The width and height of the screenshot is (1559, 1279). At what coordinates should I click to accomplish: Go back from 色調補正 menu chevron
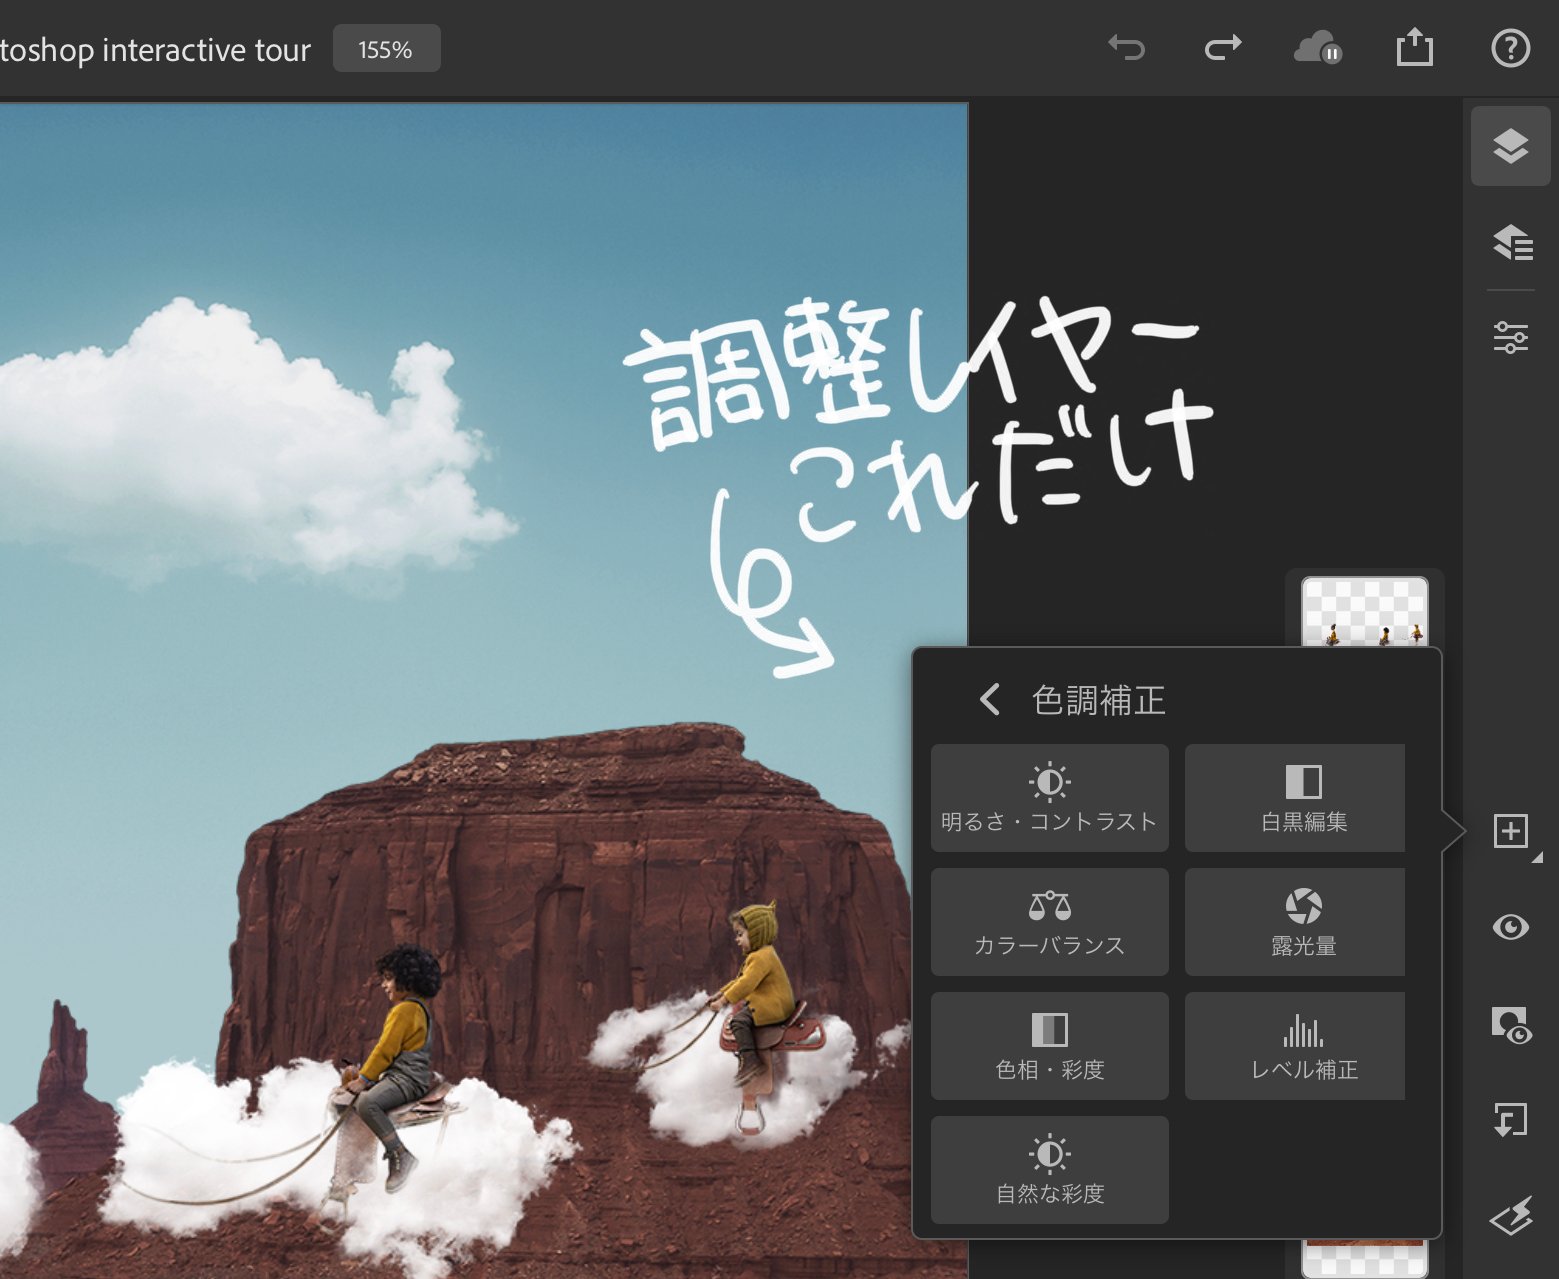989,699
